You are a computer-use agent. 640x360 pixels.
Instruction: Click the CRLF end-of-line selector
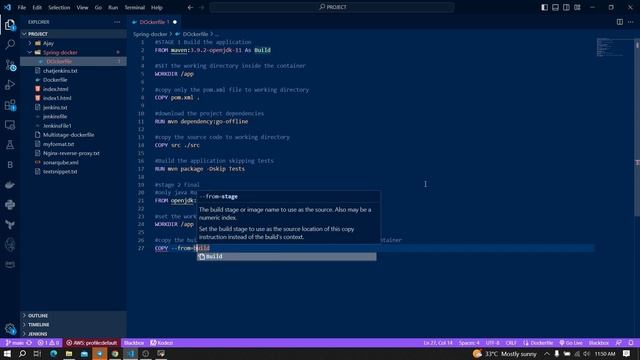511,343
